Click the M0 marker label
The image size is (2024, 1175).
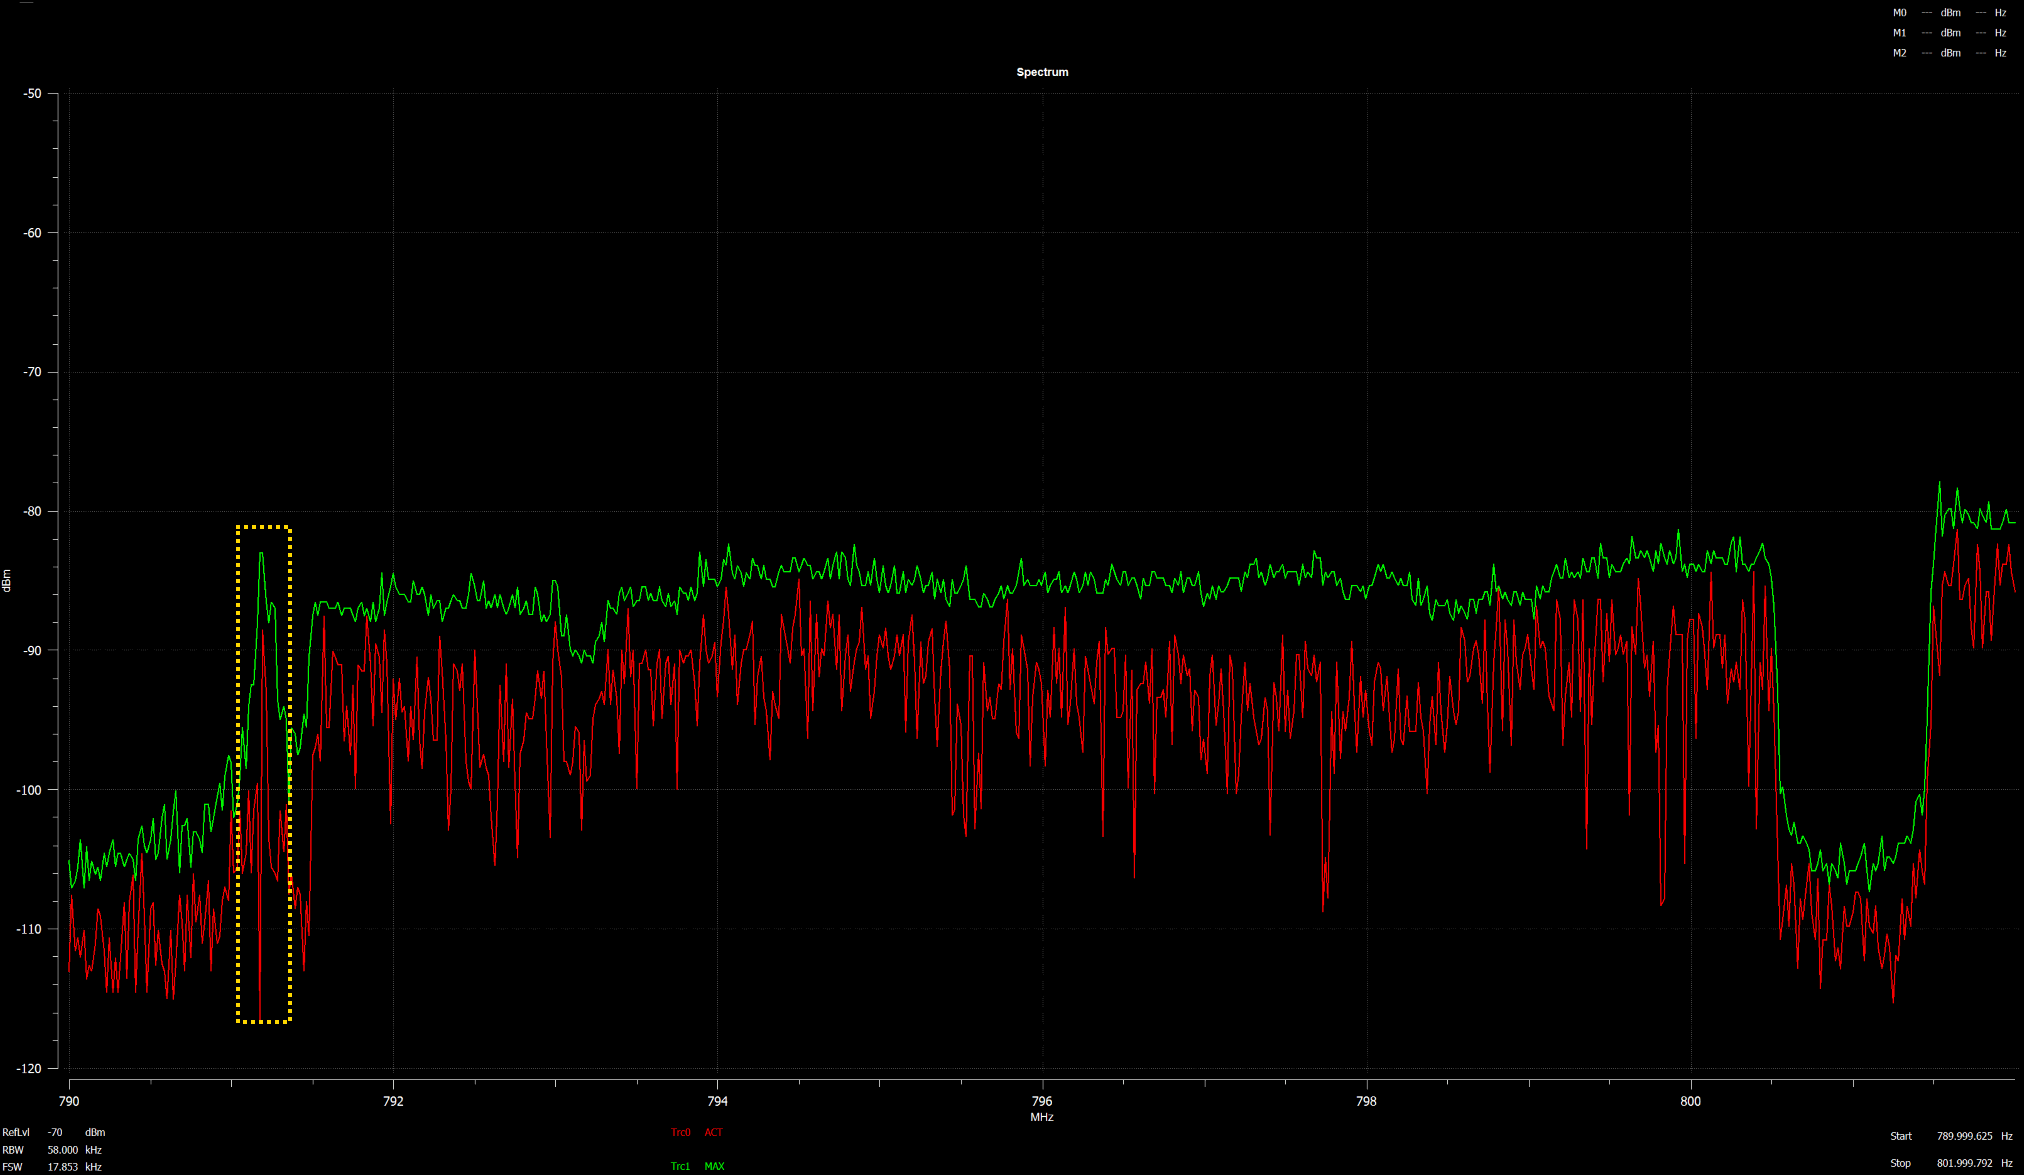point(1899,13)
